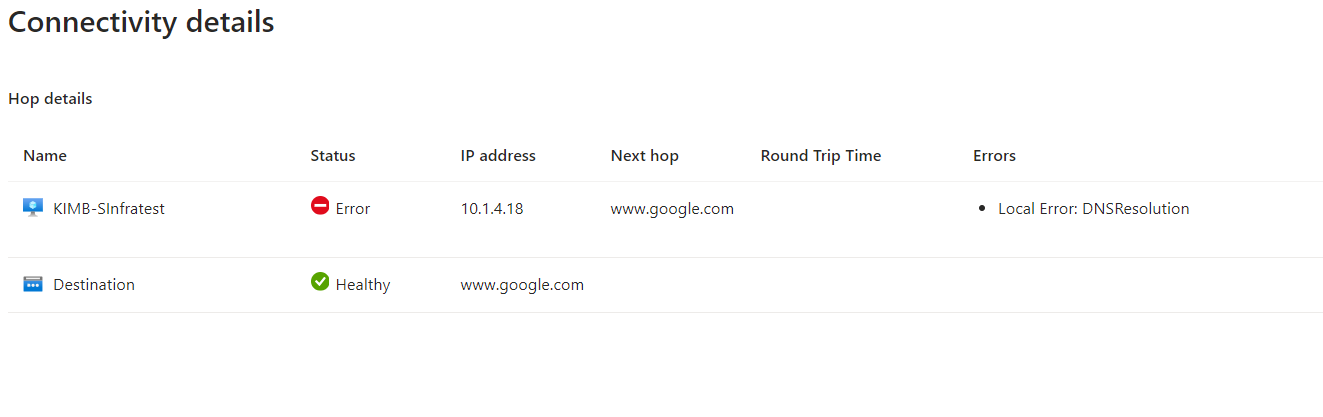Viewport: 1323px width, 417px height.
Task: Select the Destination hop name
Action: point(94,285)
